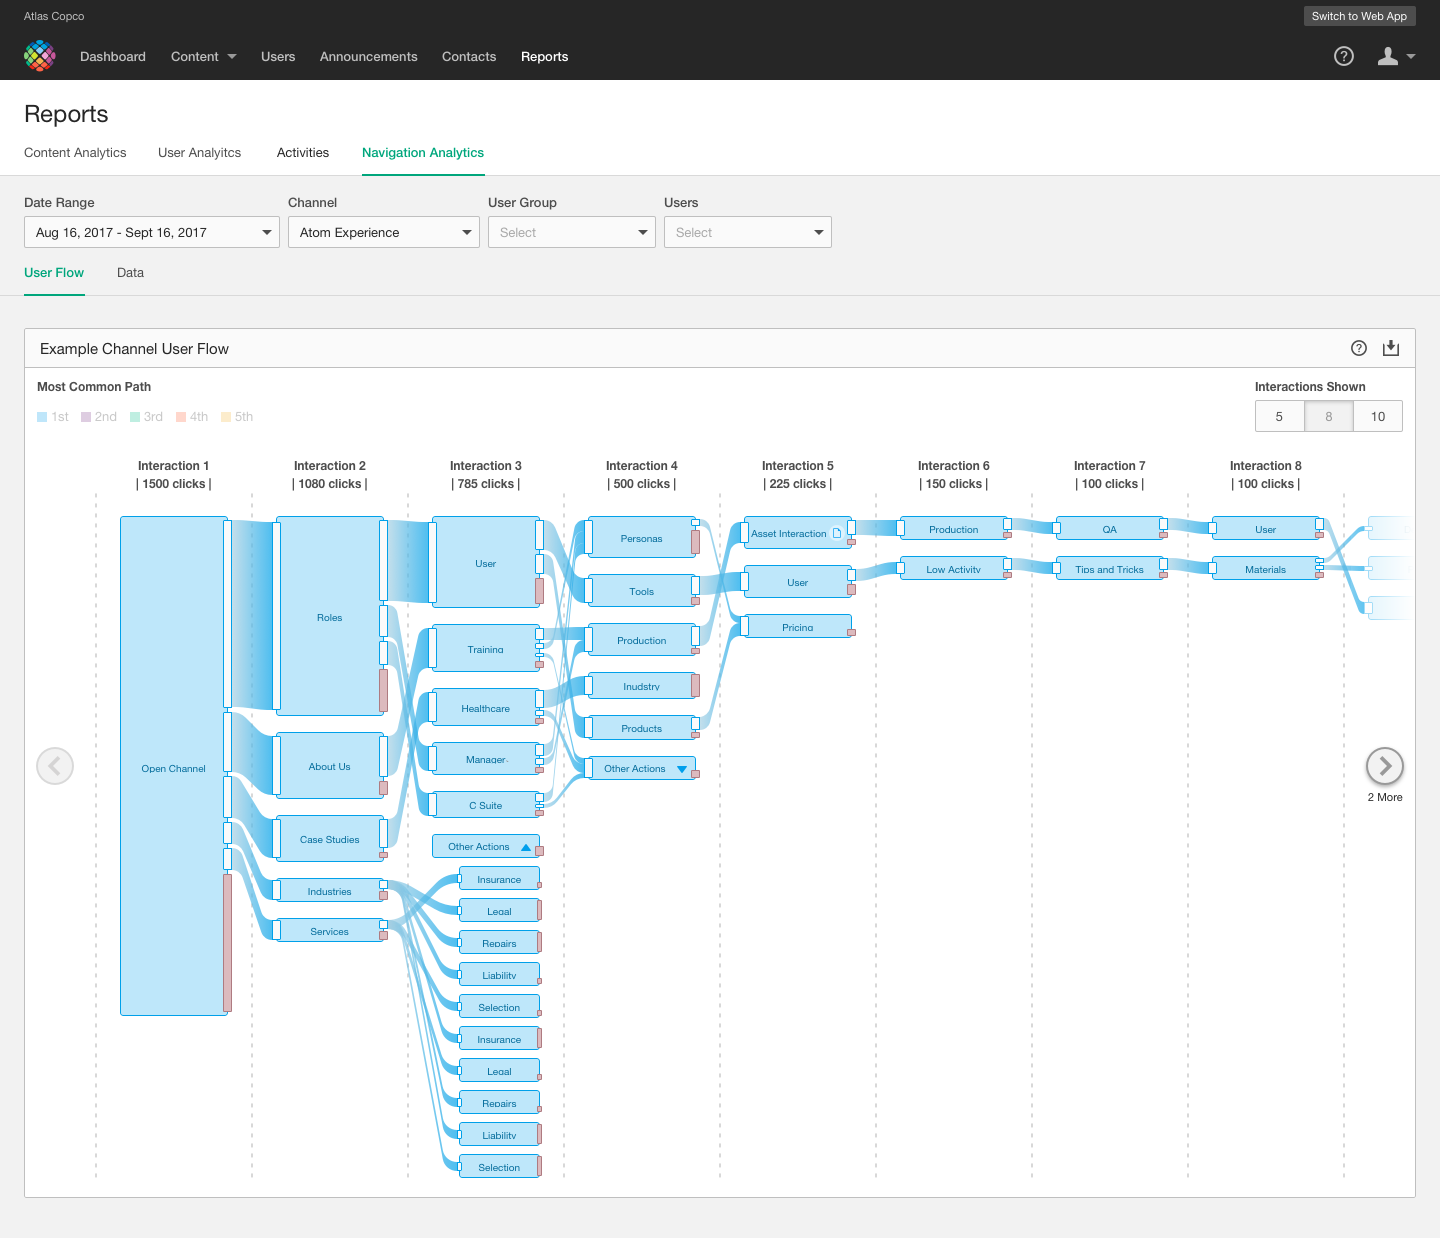Switch to the Data tab
Image resolution: width=1440 pixels, height=1238 pixels.
pos(130,272)
